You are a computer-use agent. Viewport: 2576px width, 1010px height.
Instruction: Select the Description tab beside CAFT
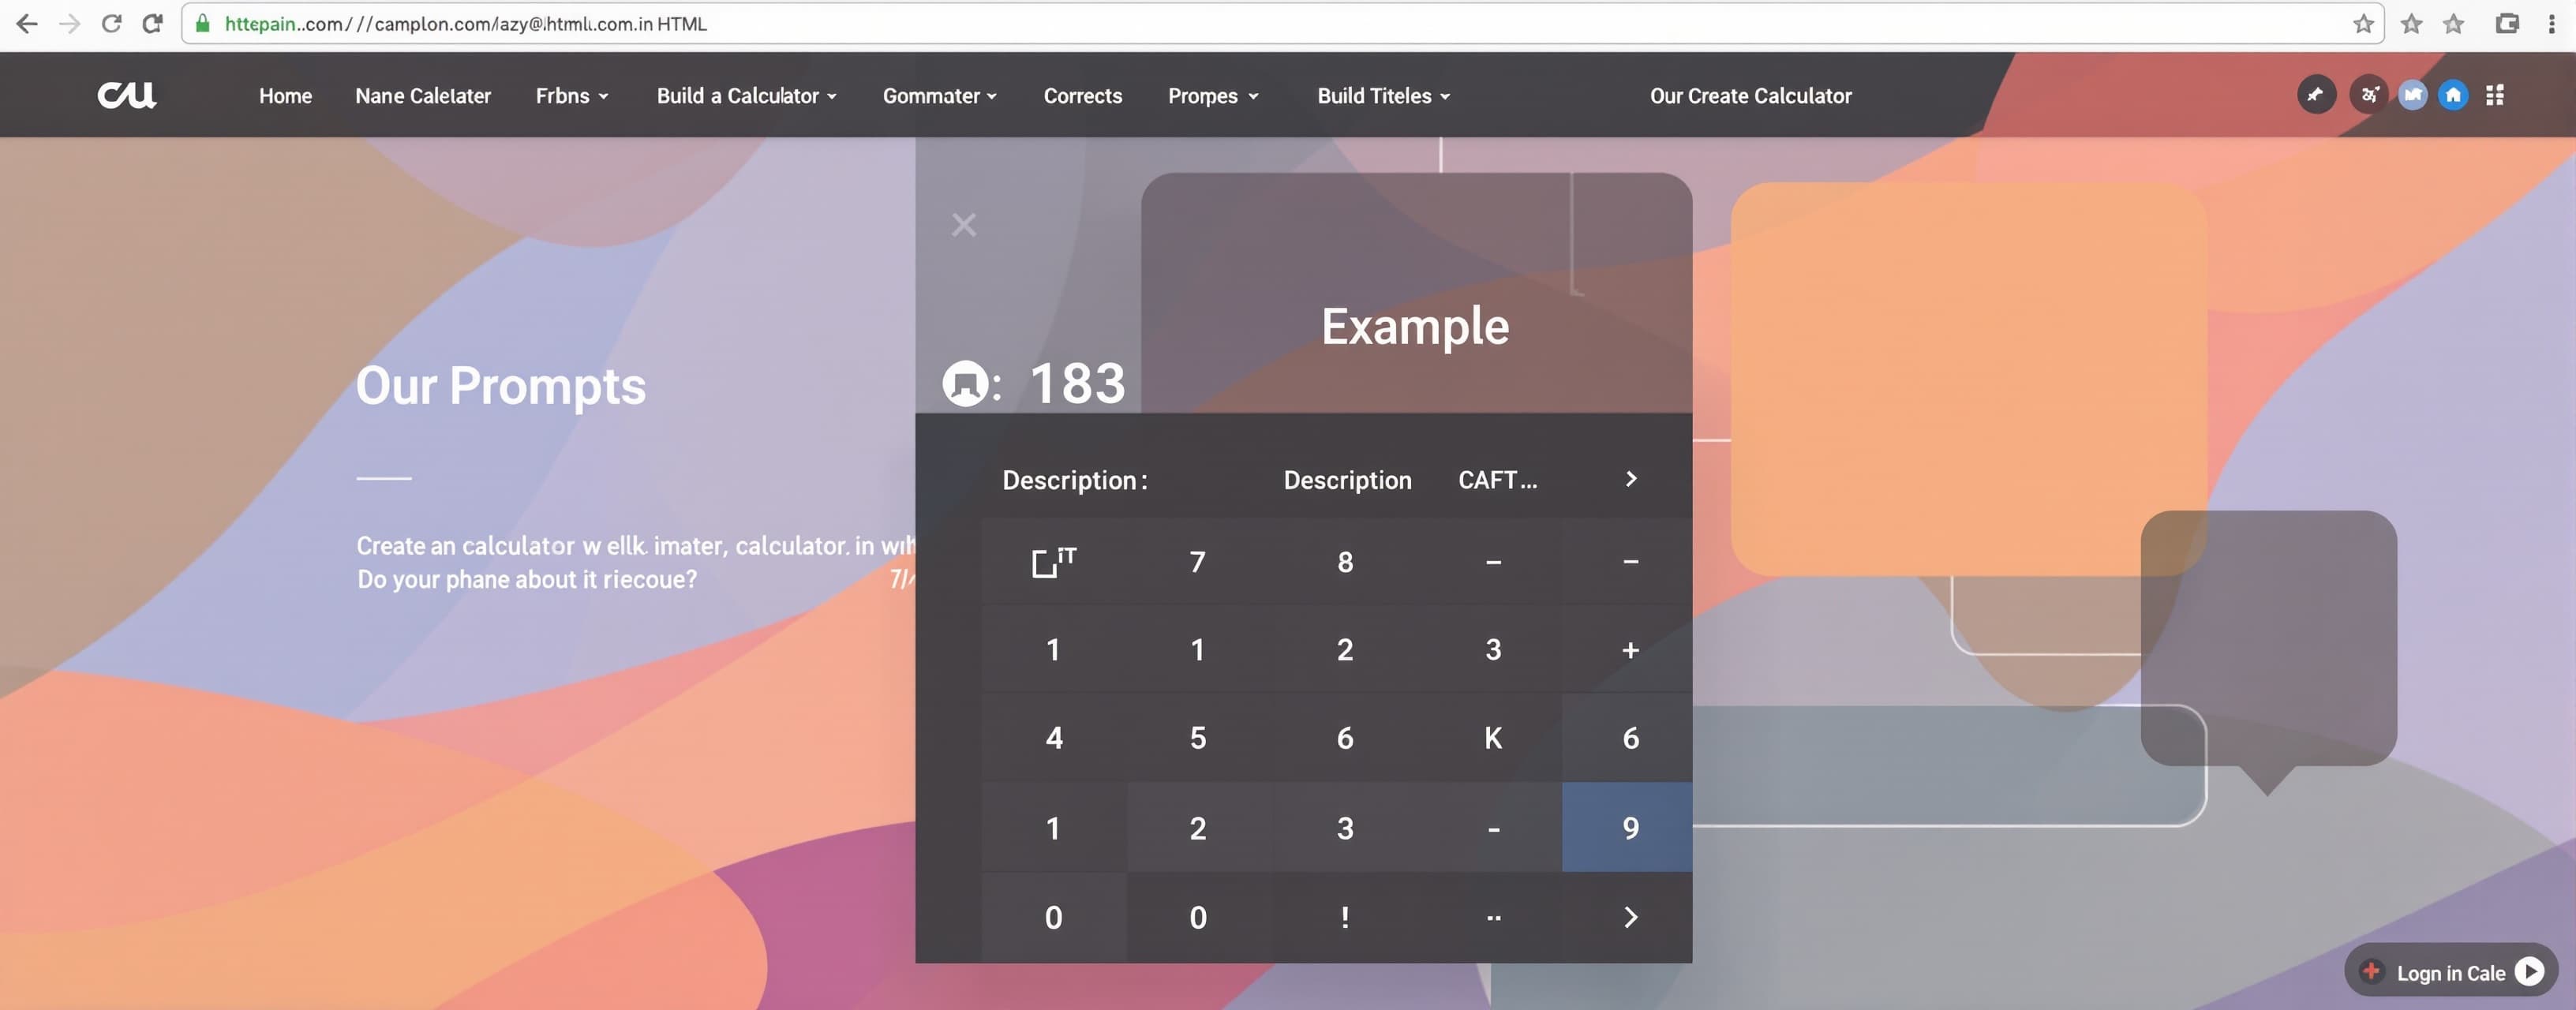click(x=1347, y=480)
